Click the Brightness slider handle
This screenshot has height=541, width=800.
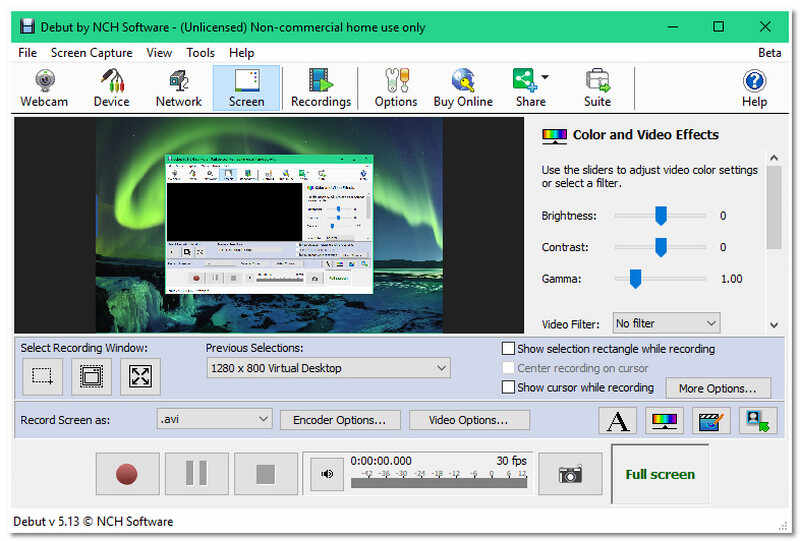point(660,216)
